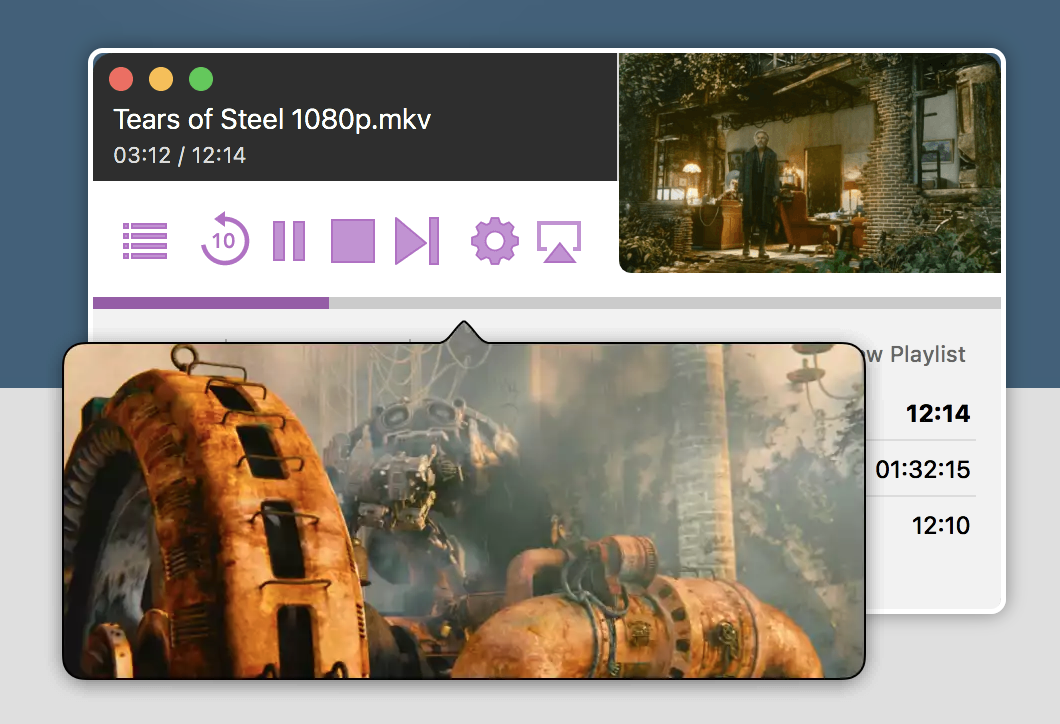
Task: Open AirPlay output icon
Action: 559,241
